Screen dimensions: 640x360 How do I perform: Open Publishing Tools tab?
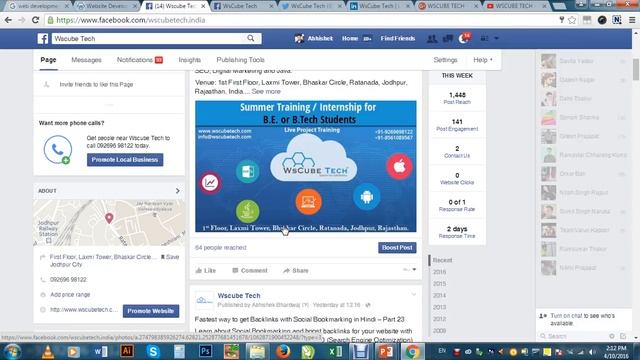coord(240,60)
